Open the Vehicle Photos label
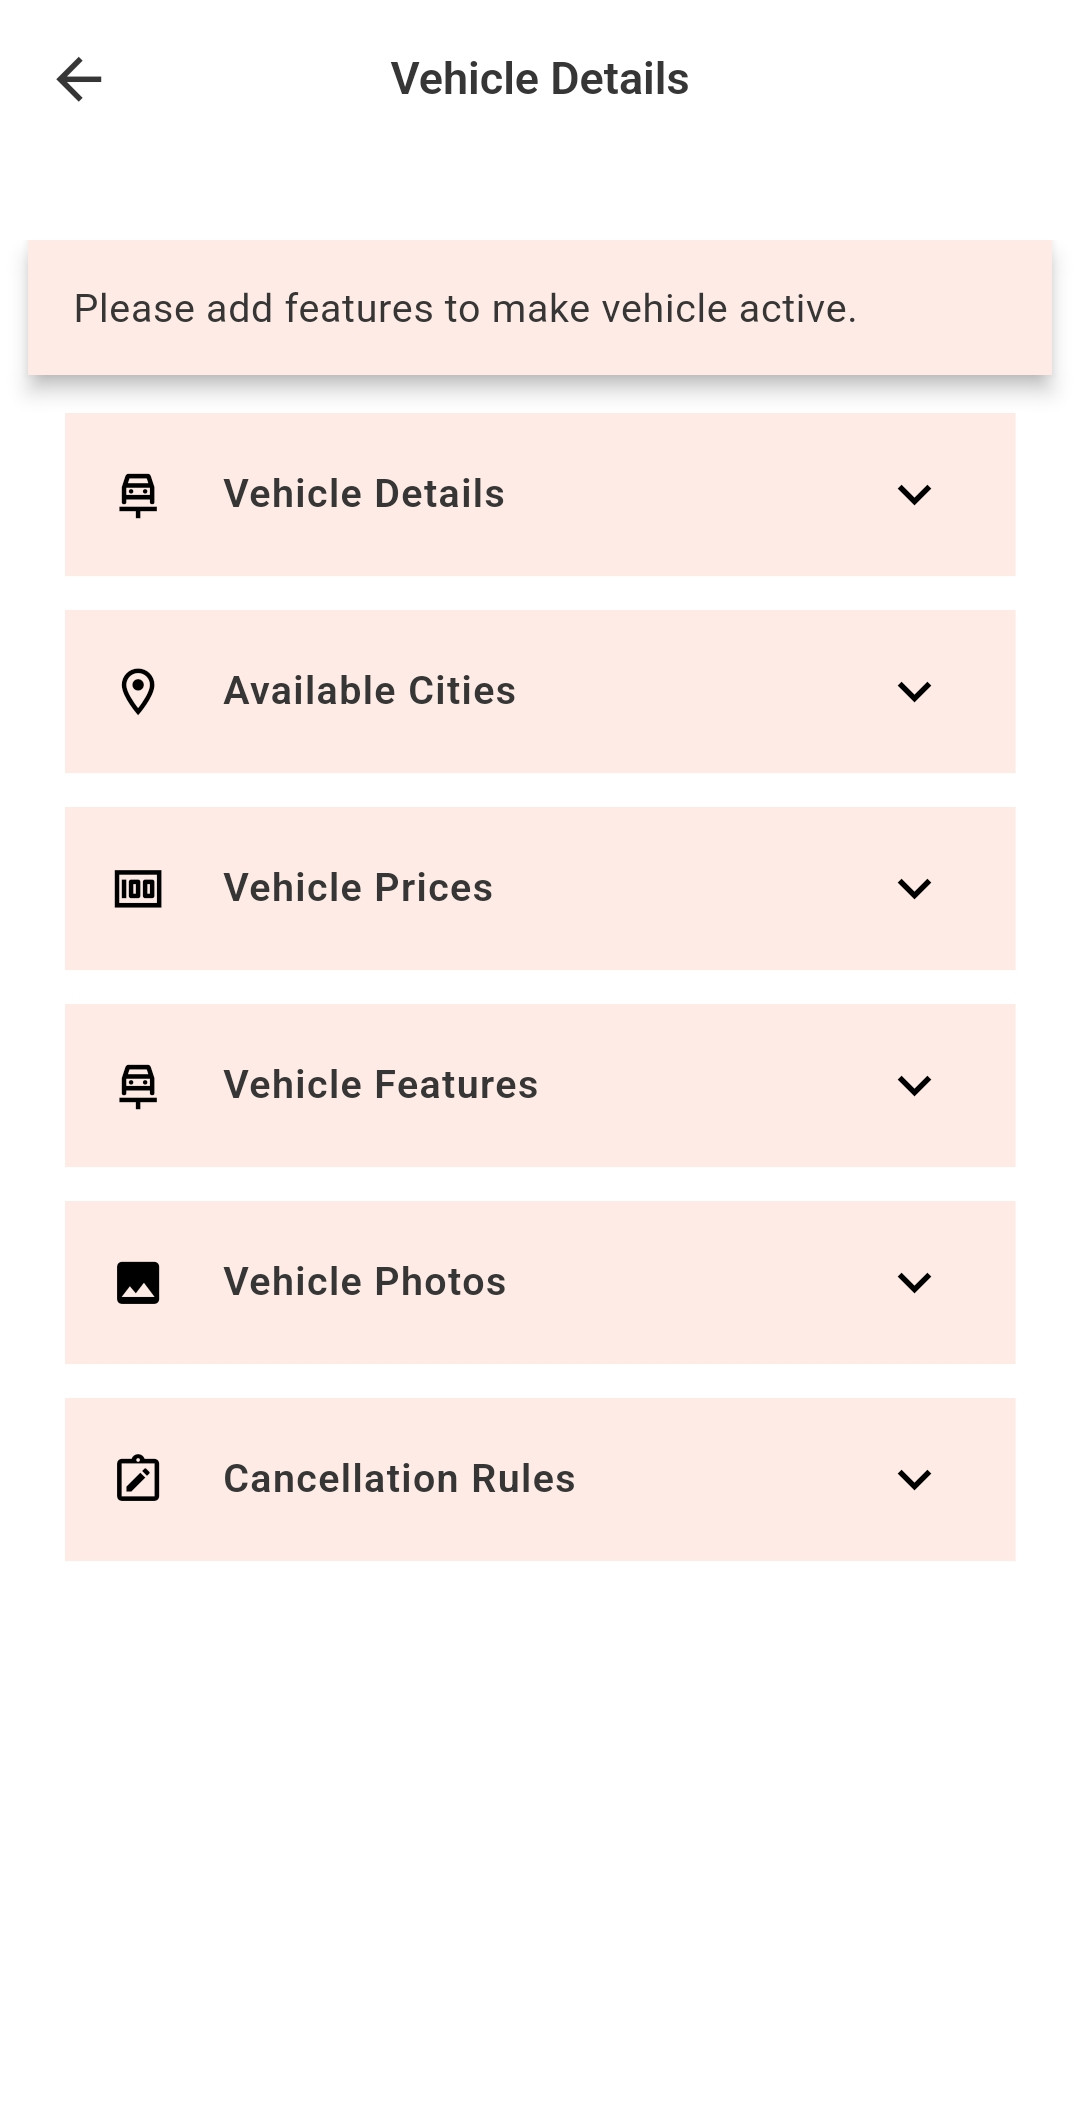 [364, 1282]
